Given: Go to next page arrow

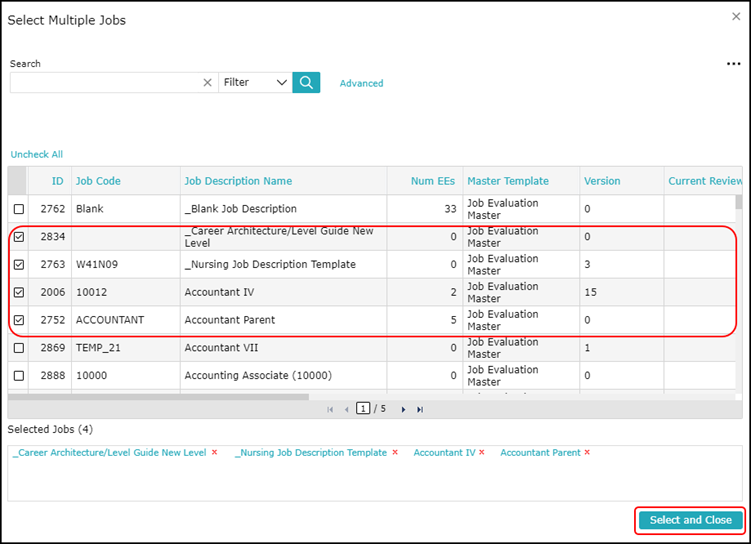Looking at the screenshot, I should pyautogui.click(x=403, y=409).
